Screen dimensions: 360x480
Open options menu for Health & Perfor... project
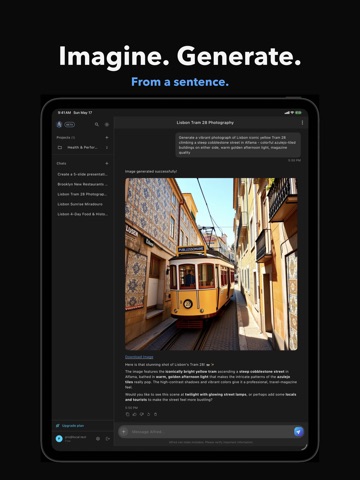[x=107, y=147]
